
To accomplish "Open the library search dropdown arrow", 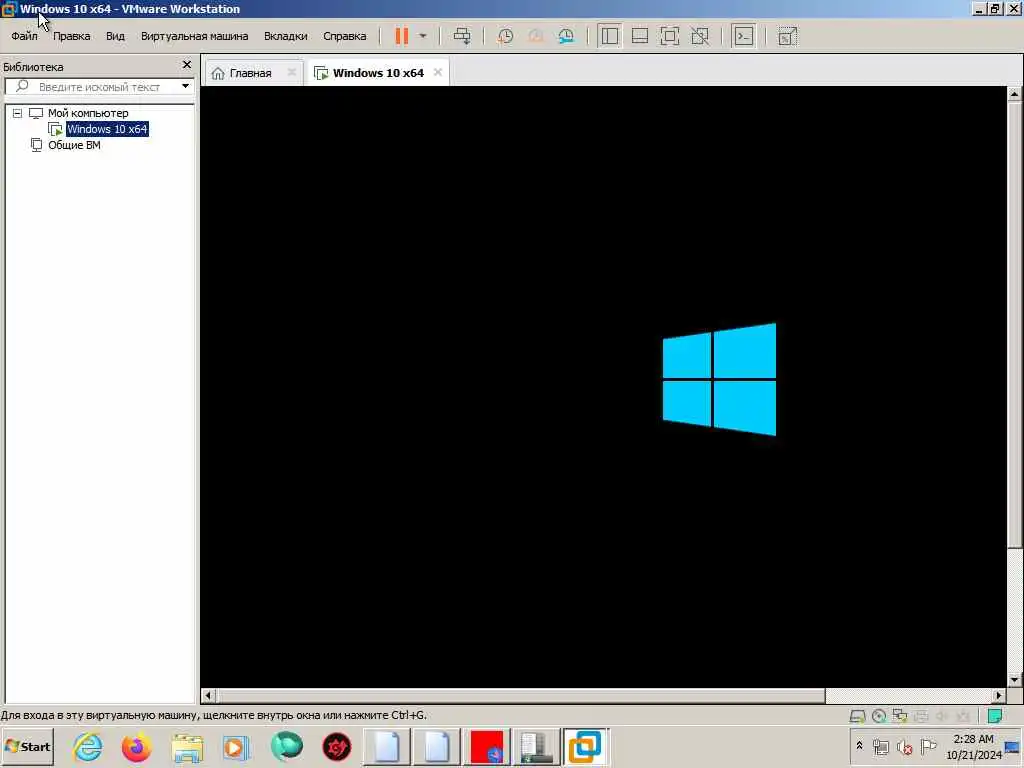I will coord(185,86).
